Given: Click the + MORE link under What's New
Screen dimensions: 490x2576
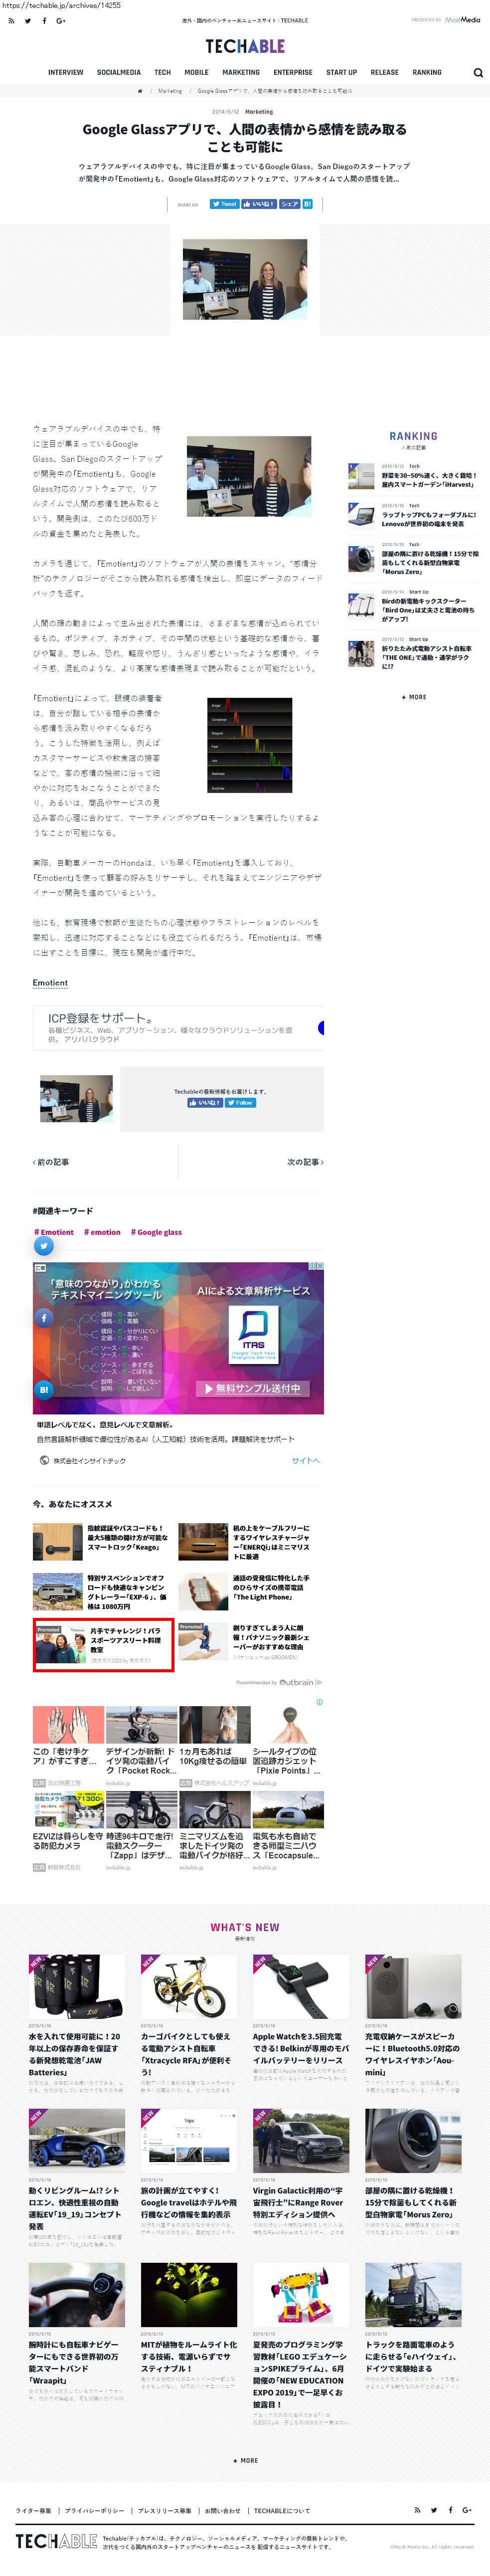Looking at the screenshot, I should tap(245, 2460).
